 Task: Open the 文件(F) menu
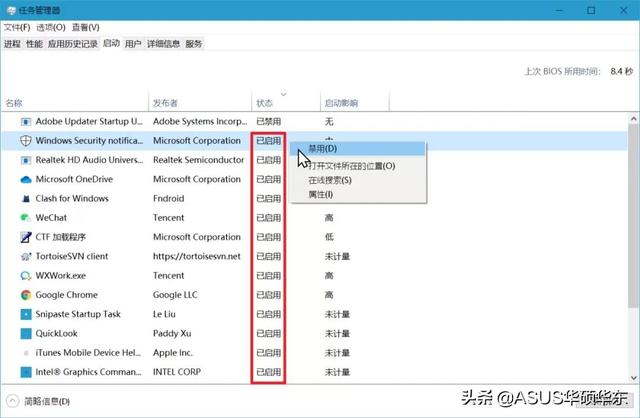tap(17, 27)
